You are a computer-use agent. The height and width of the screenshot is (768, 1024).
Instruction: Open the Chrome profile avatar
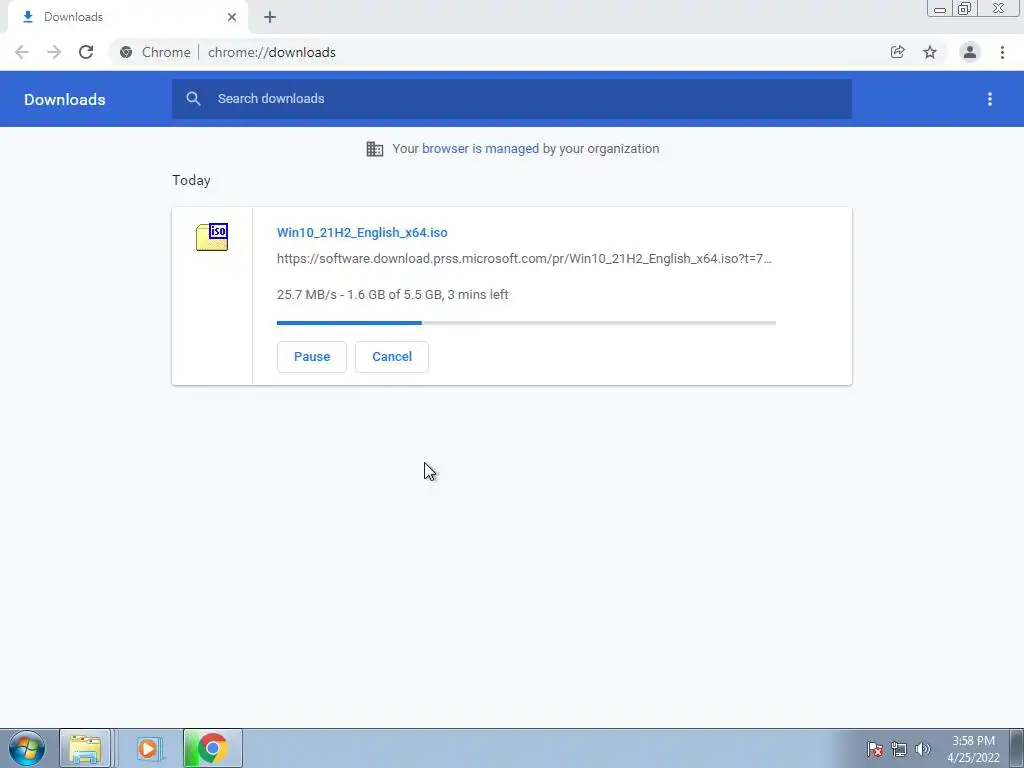pos(970,52)
